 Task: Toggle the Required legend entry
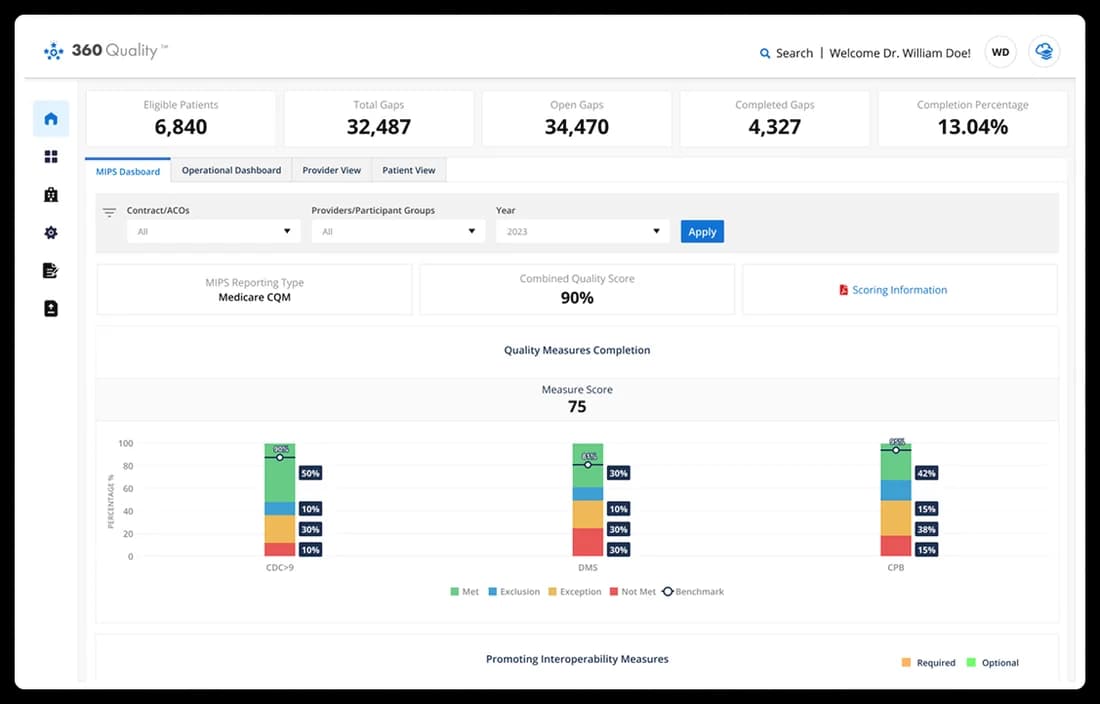tap(928, 663)
